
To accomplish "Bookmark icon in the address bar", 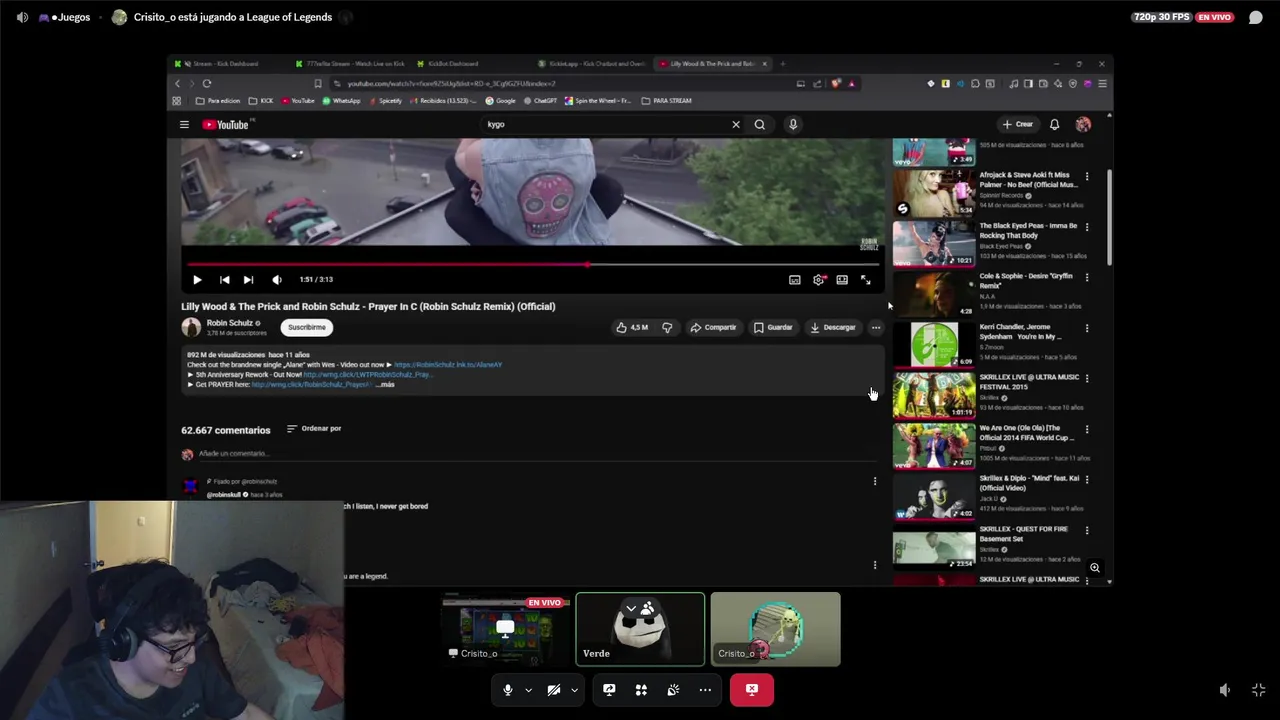I will [318, 84].
